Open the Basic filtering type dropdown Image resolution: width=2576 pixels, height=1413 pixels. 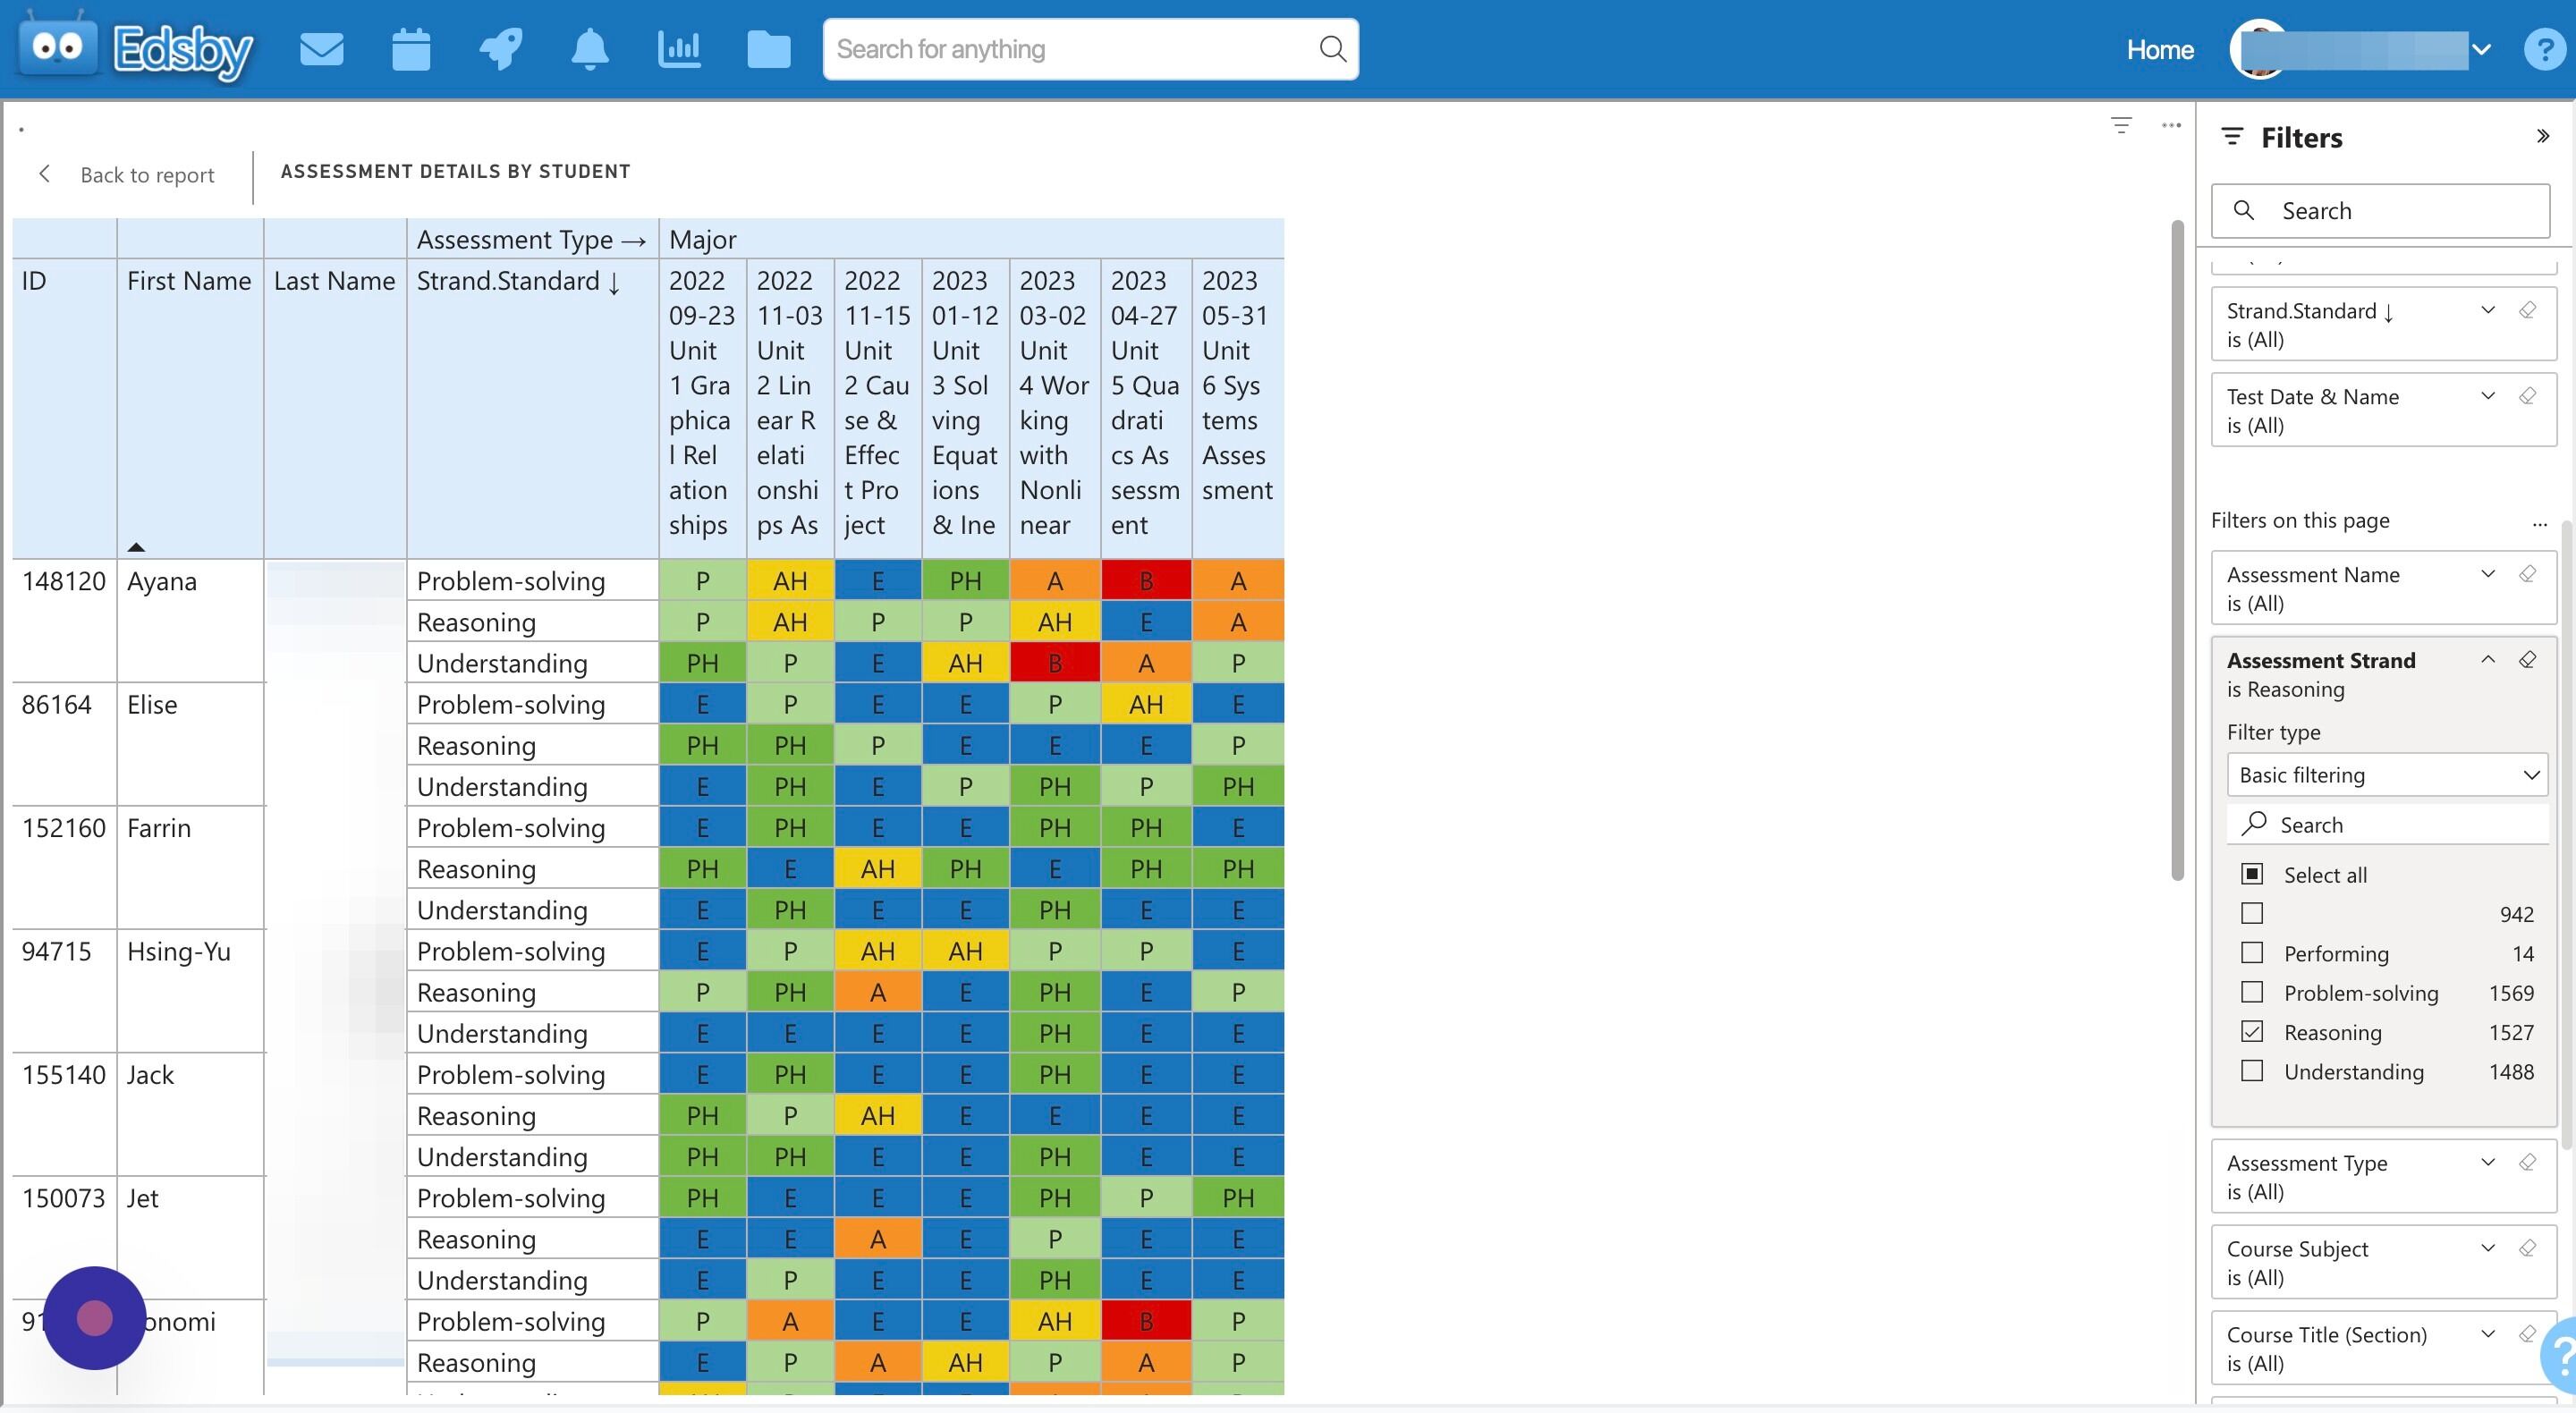(x=2387, y=775)
